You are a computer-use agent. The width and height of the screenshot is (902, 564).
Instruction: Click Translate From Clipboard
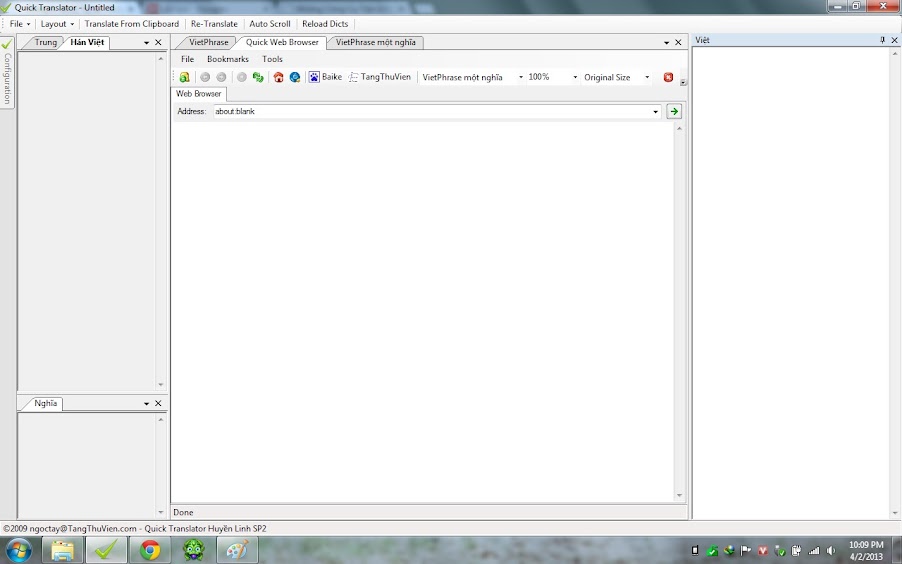tap(132, 24)
